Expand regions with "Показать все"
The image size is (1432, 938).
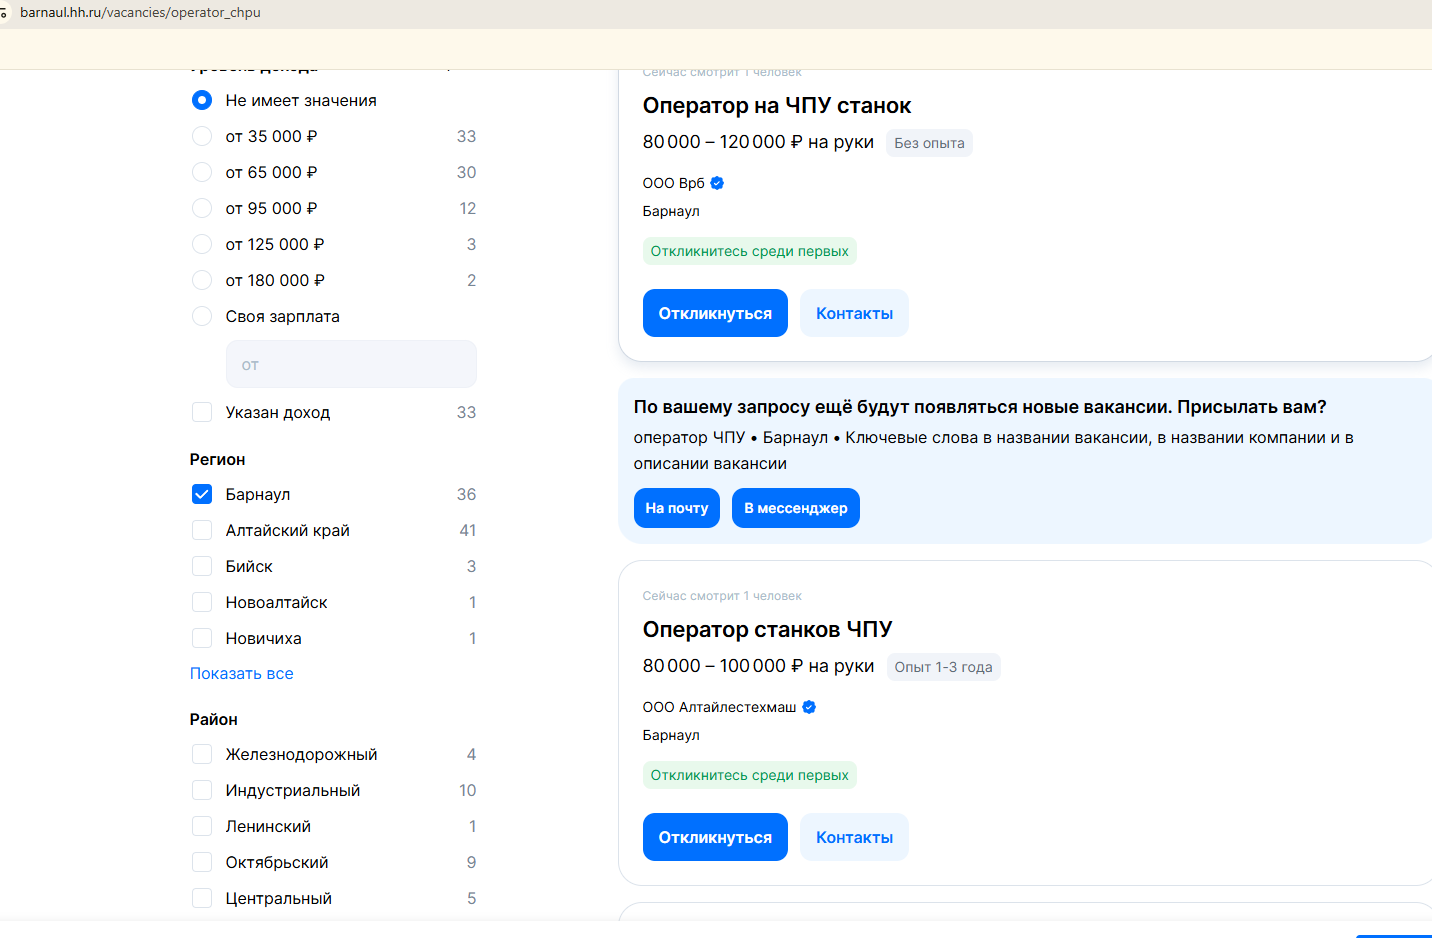[x=242, y=673]
